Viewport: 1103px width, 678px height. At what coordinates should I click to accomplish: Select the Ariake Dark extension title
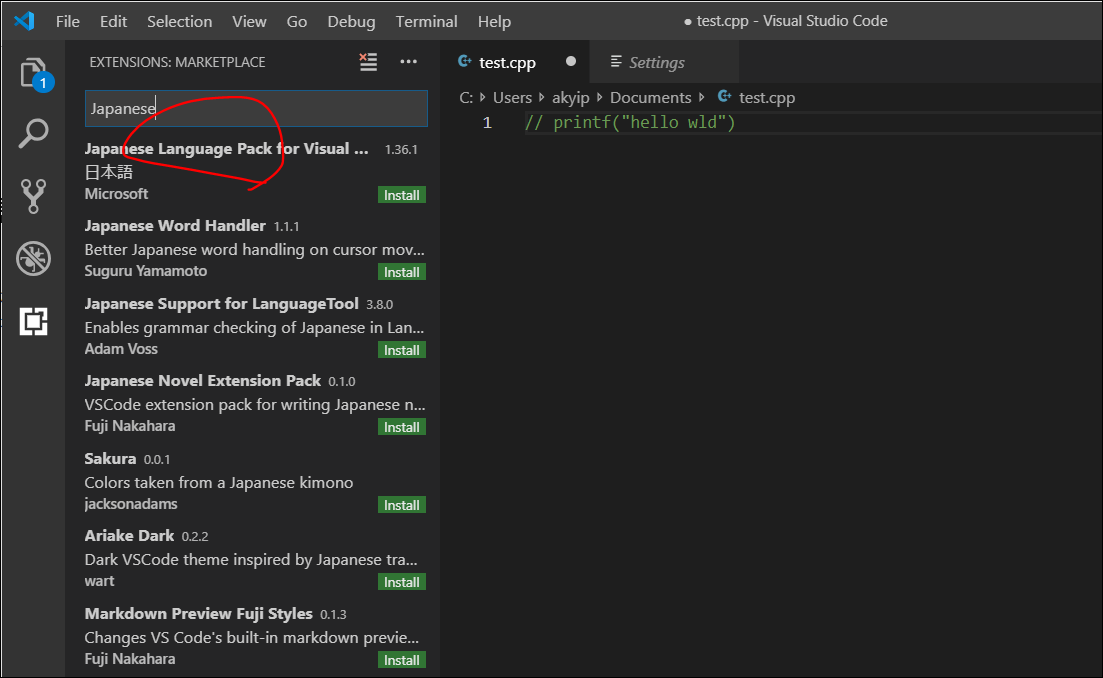(x=129, y=535)
